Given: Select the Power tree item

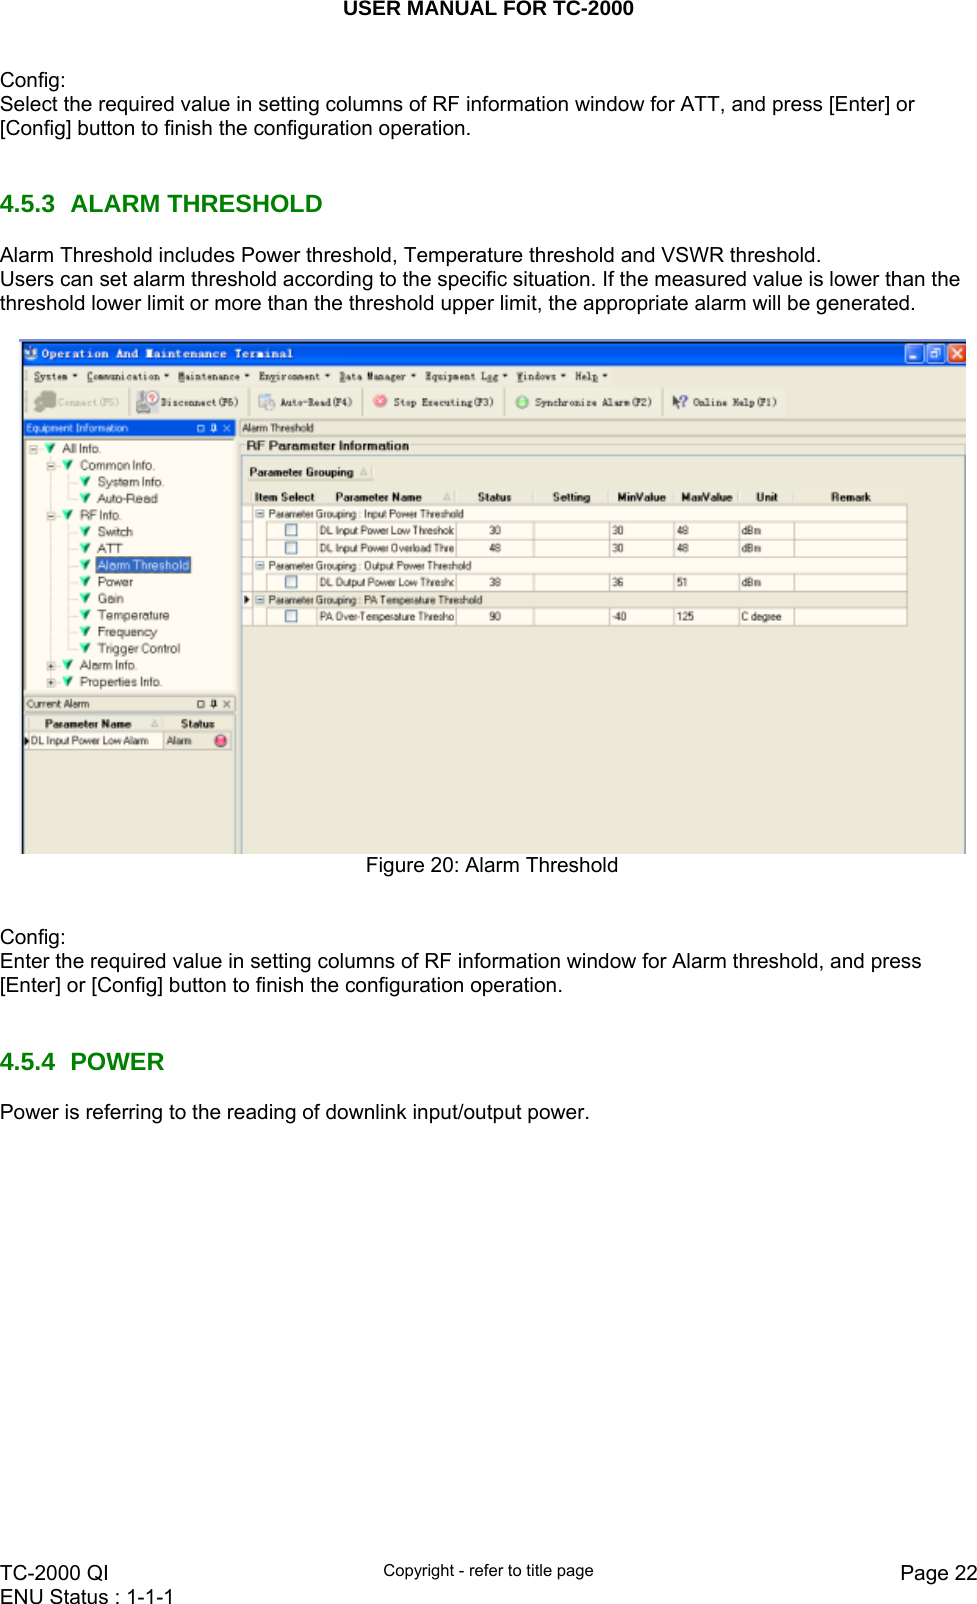Looking at the screenshot, I should 115,581.
